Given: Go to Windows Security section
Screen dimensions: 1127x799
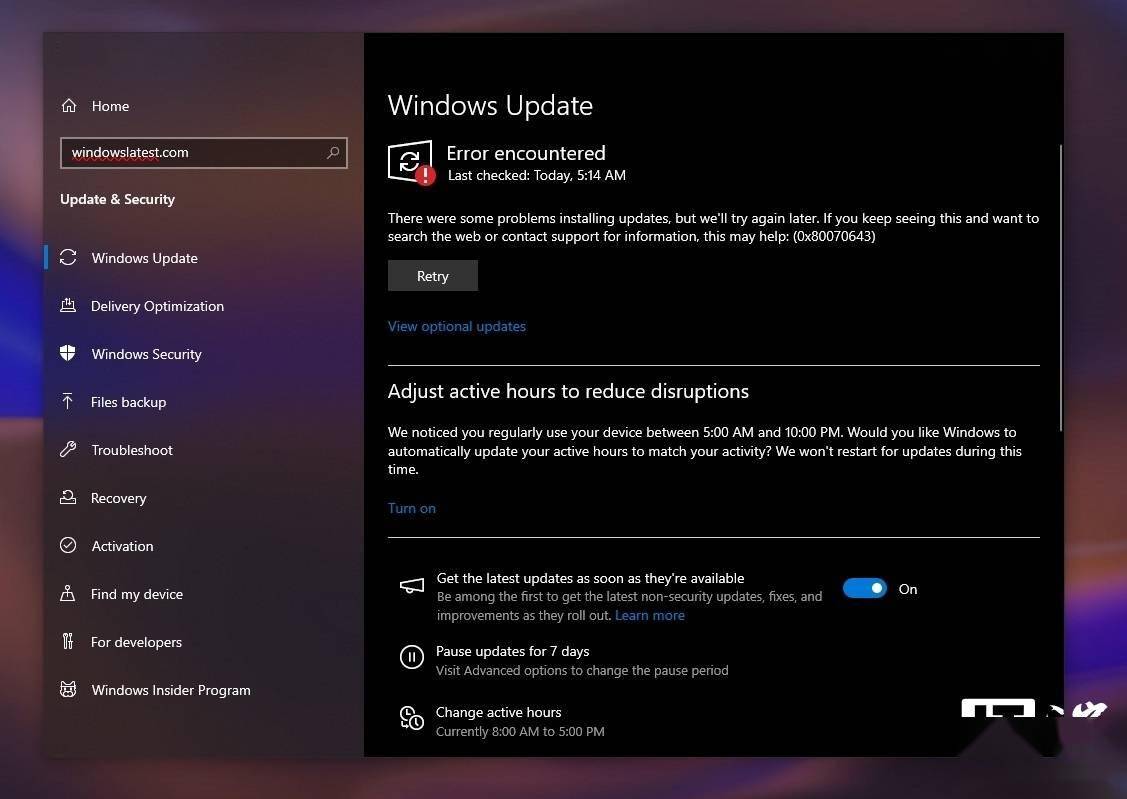Looking at the screenshot, I should click(x=147, y=354).
